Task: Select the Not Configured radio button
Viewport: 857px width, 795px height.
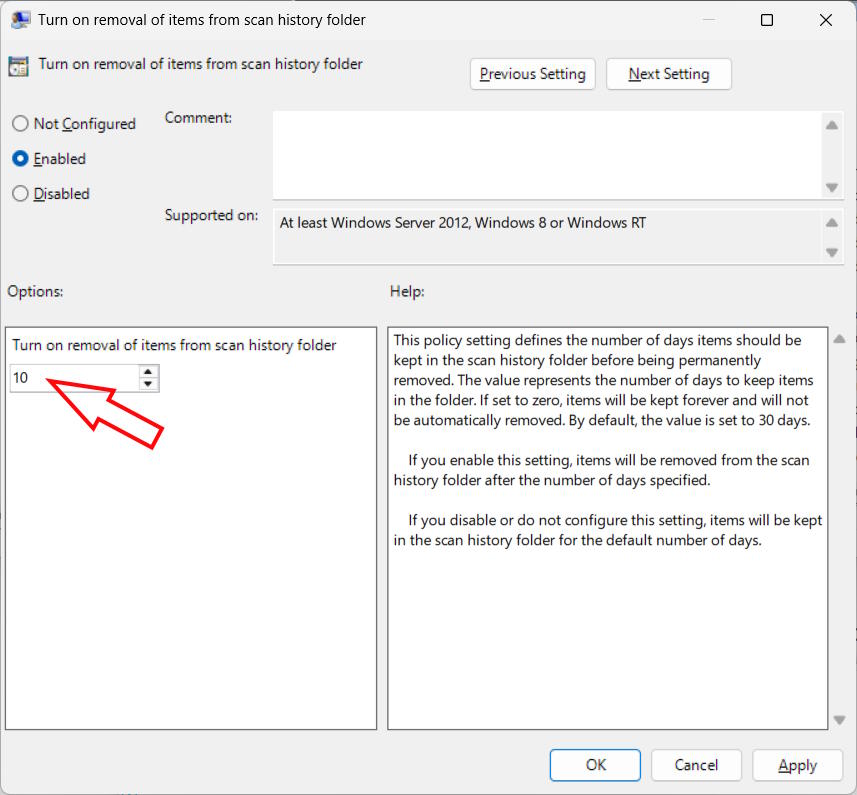Action: pyautogui.click(x=19, y=123)
